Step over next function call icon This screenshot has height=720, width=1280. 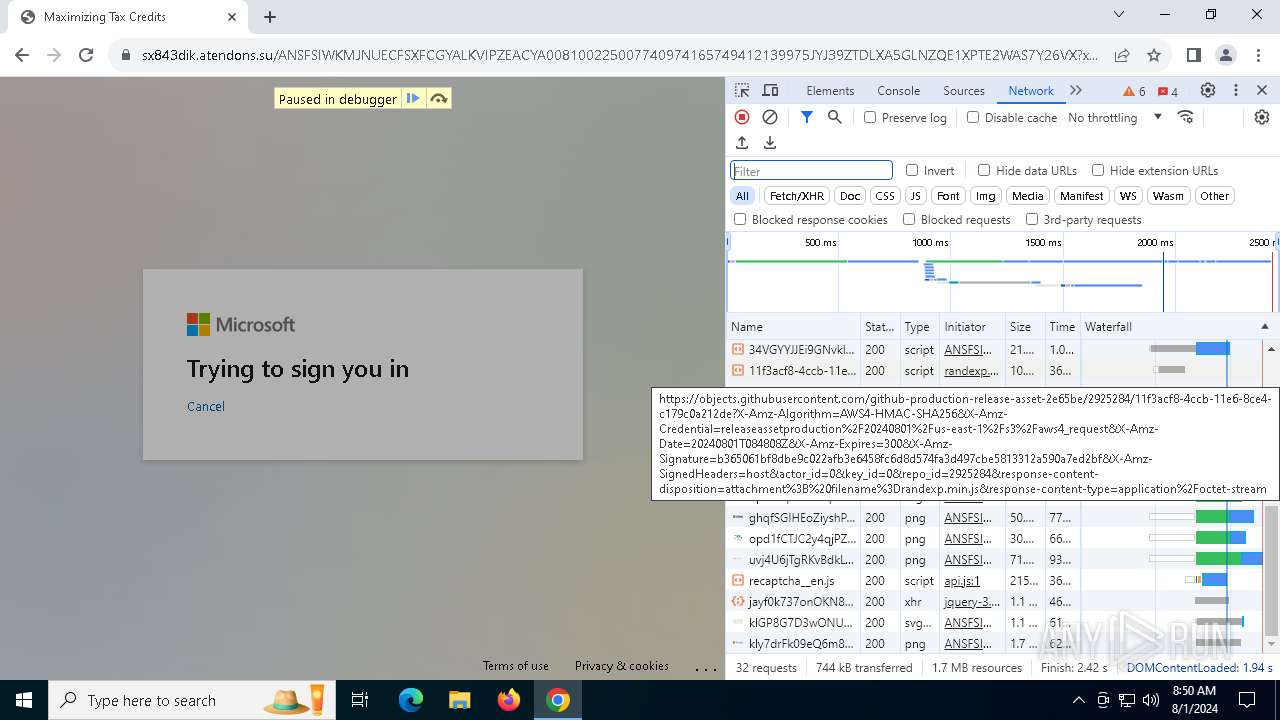pos(438,98)
